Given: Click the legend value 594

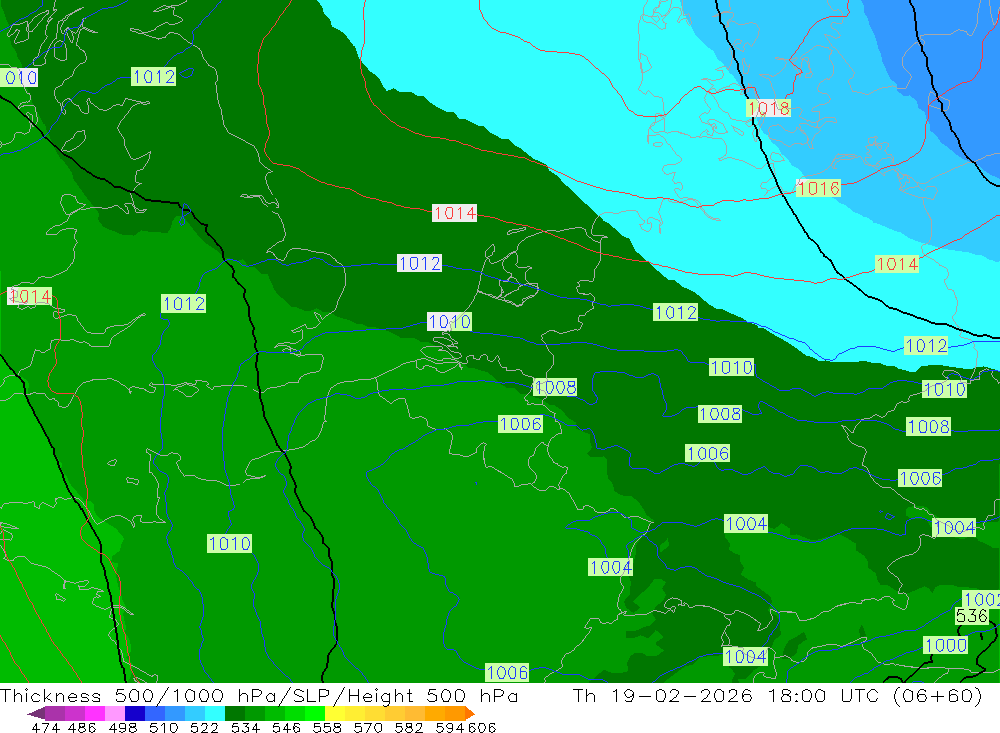Looking at the screenshot, I should tap(449, 727).
